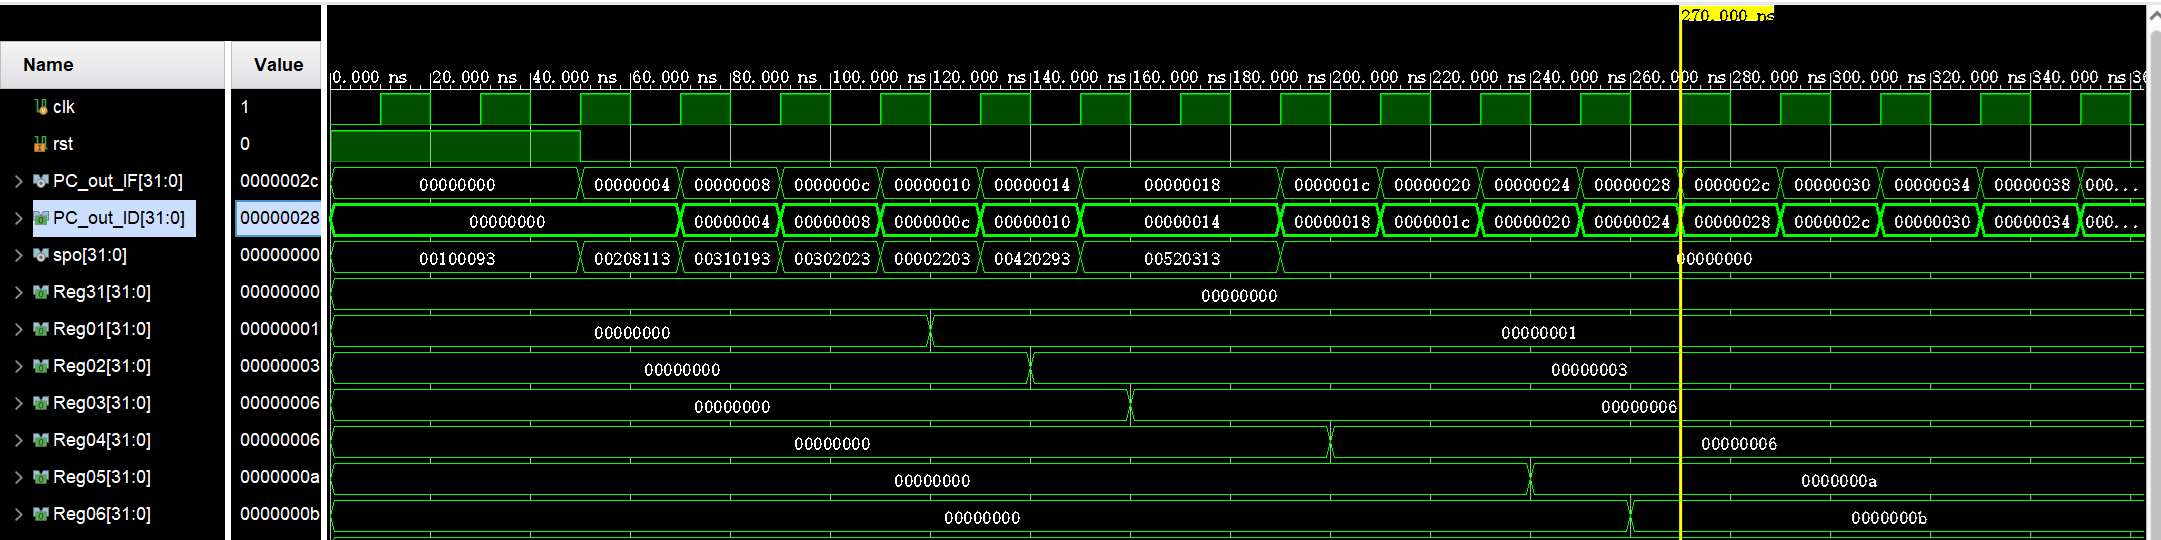The width and height of the screenshot is (2161, 540).
Task: Click the Name column header
Action: point(48,65)
